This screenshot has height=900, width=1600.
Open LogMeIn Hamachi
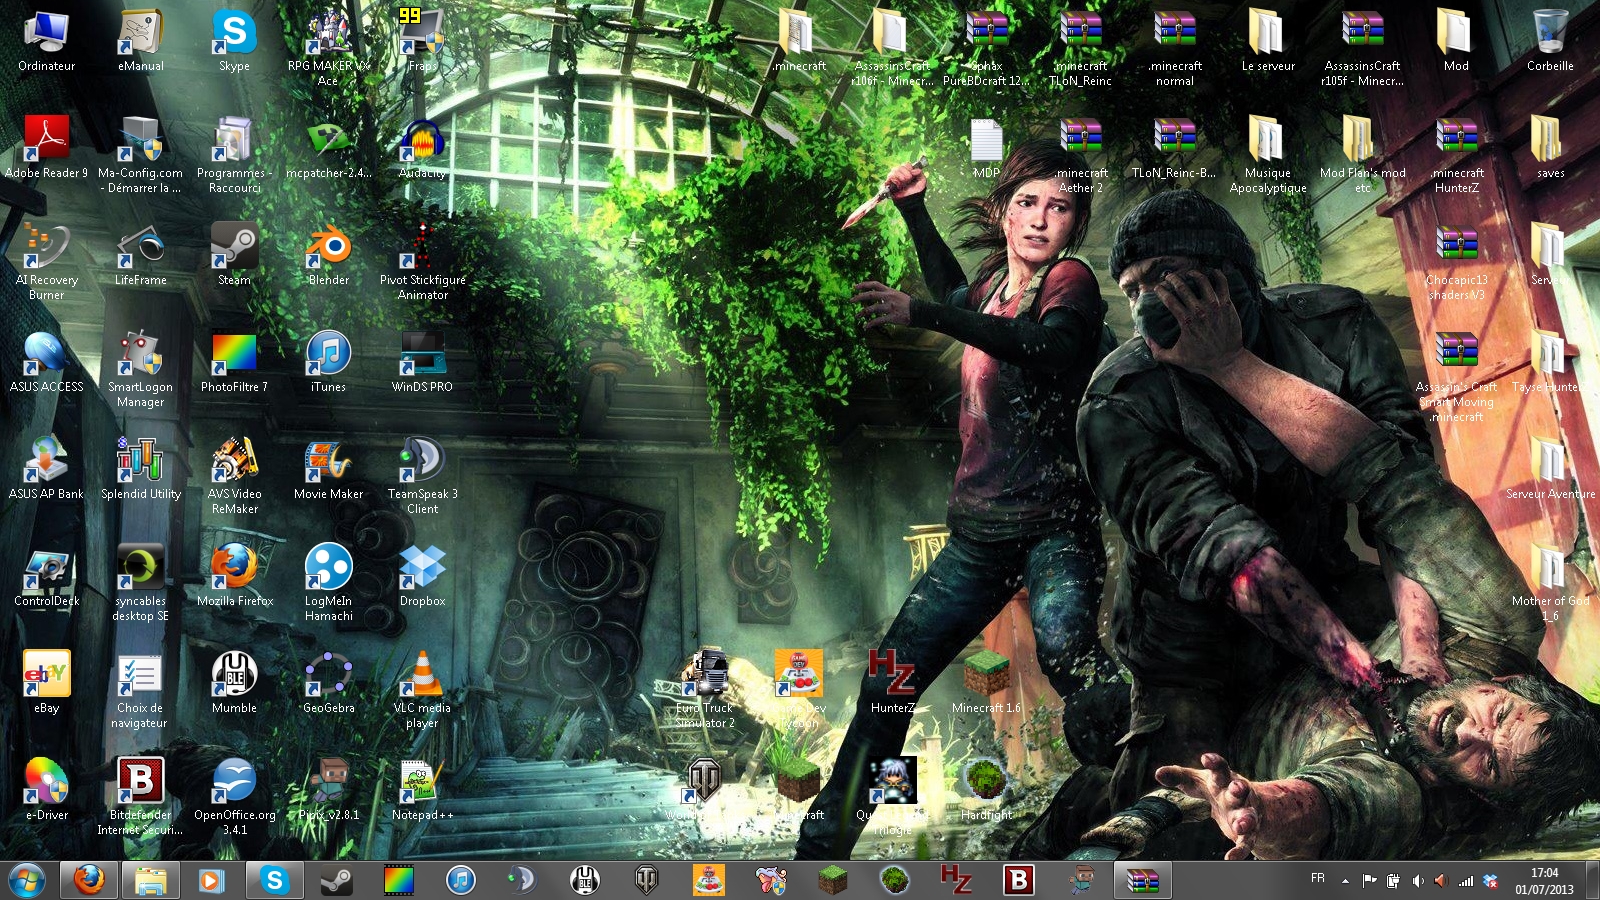coord(328,582)
